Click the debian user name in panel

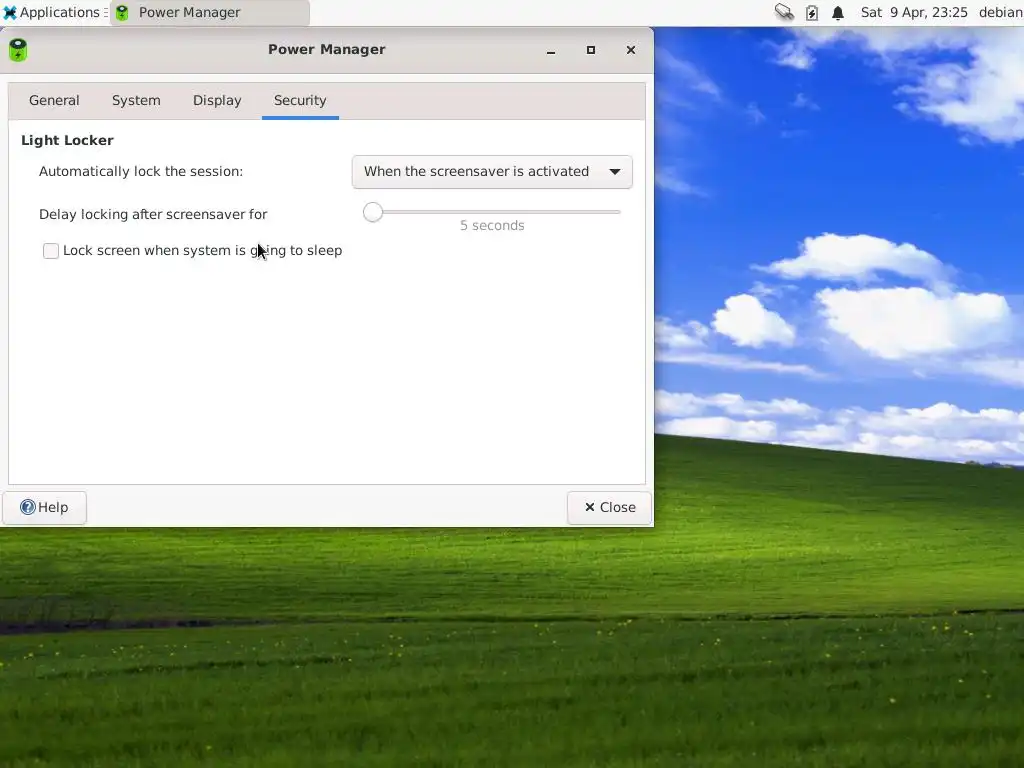coord(1000,12)
